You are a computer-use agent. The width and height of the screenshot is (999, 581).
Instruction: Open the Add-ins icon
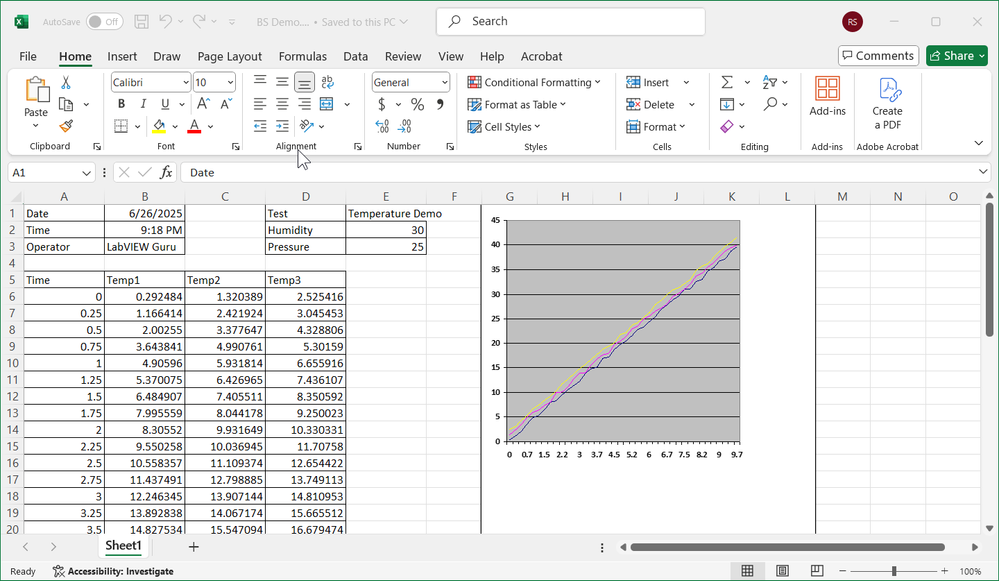(x=827, y=97)
